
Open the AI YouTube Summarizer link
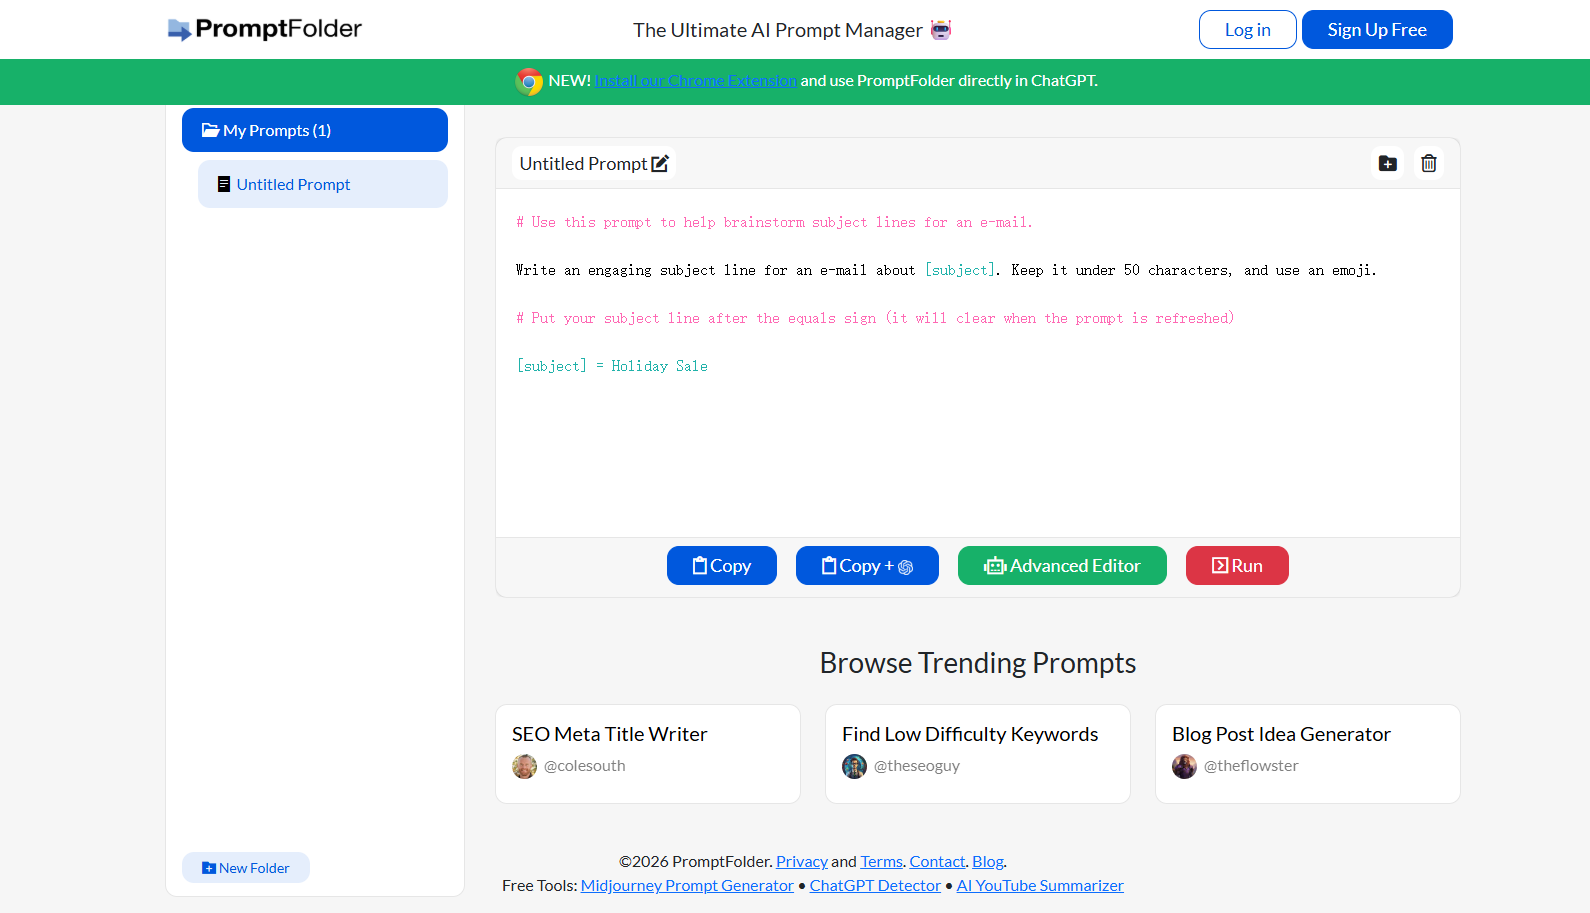click(x=1040, y=885)
